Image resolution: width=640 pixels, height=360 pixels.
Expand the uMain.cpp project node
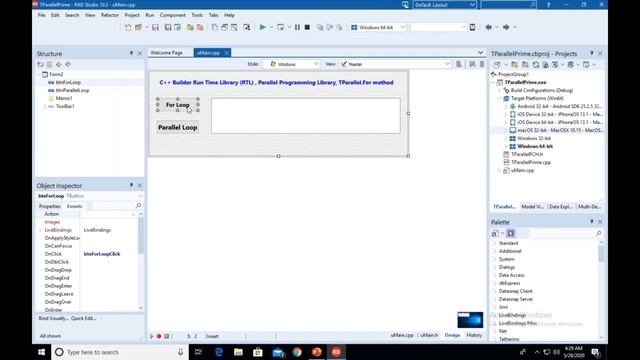(x=500, y=170)
